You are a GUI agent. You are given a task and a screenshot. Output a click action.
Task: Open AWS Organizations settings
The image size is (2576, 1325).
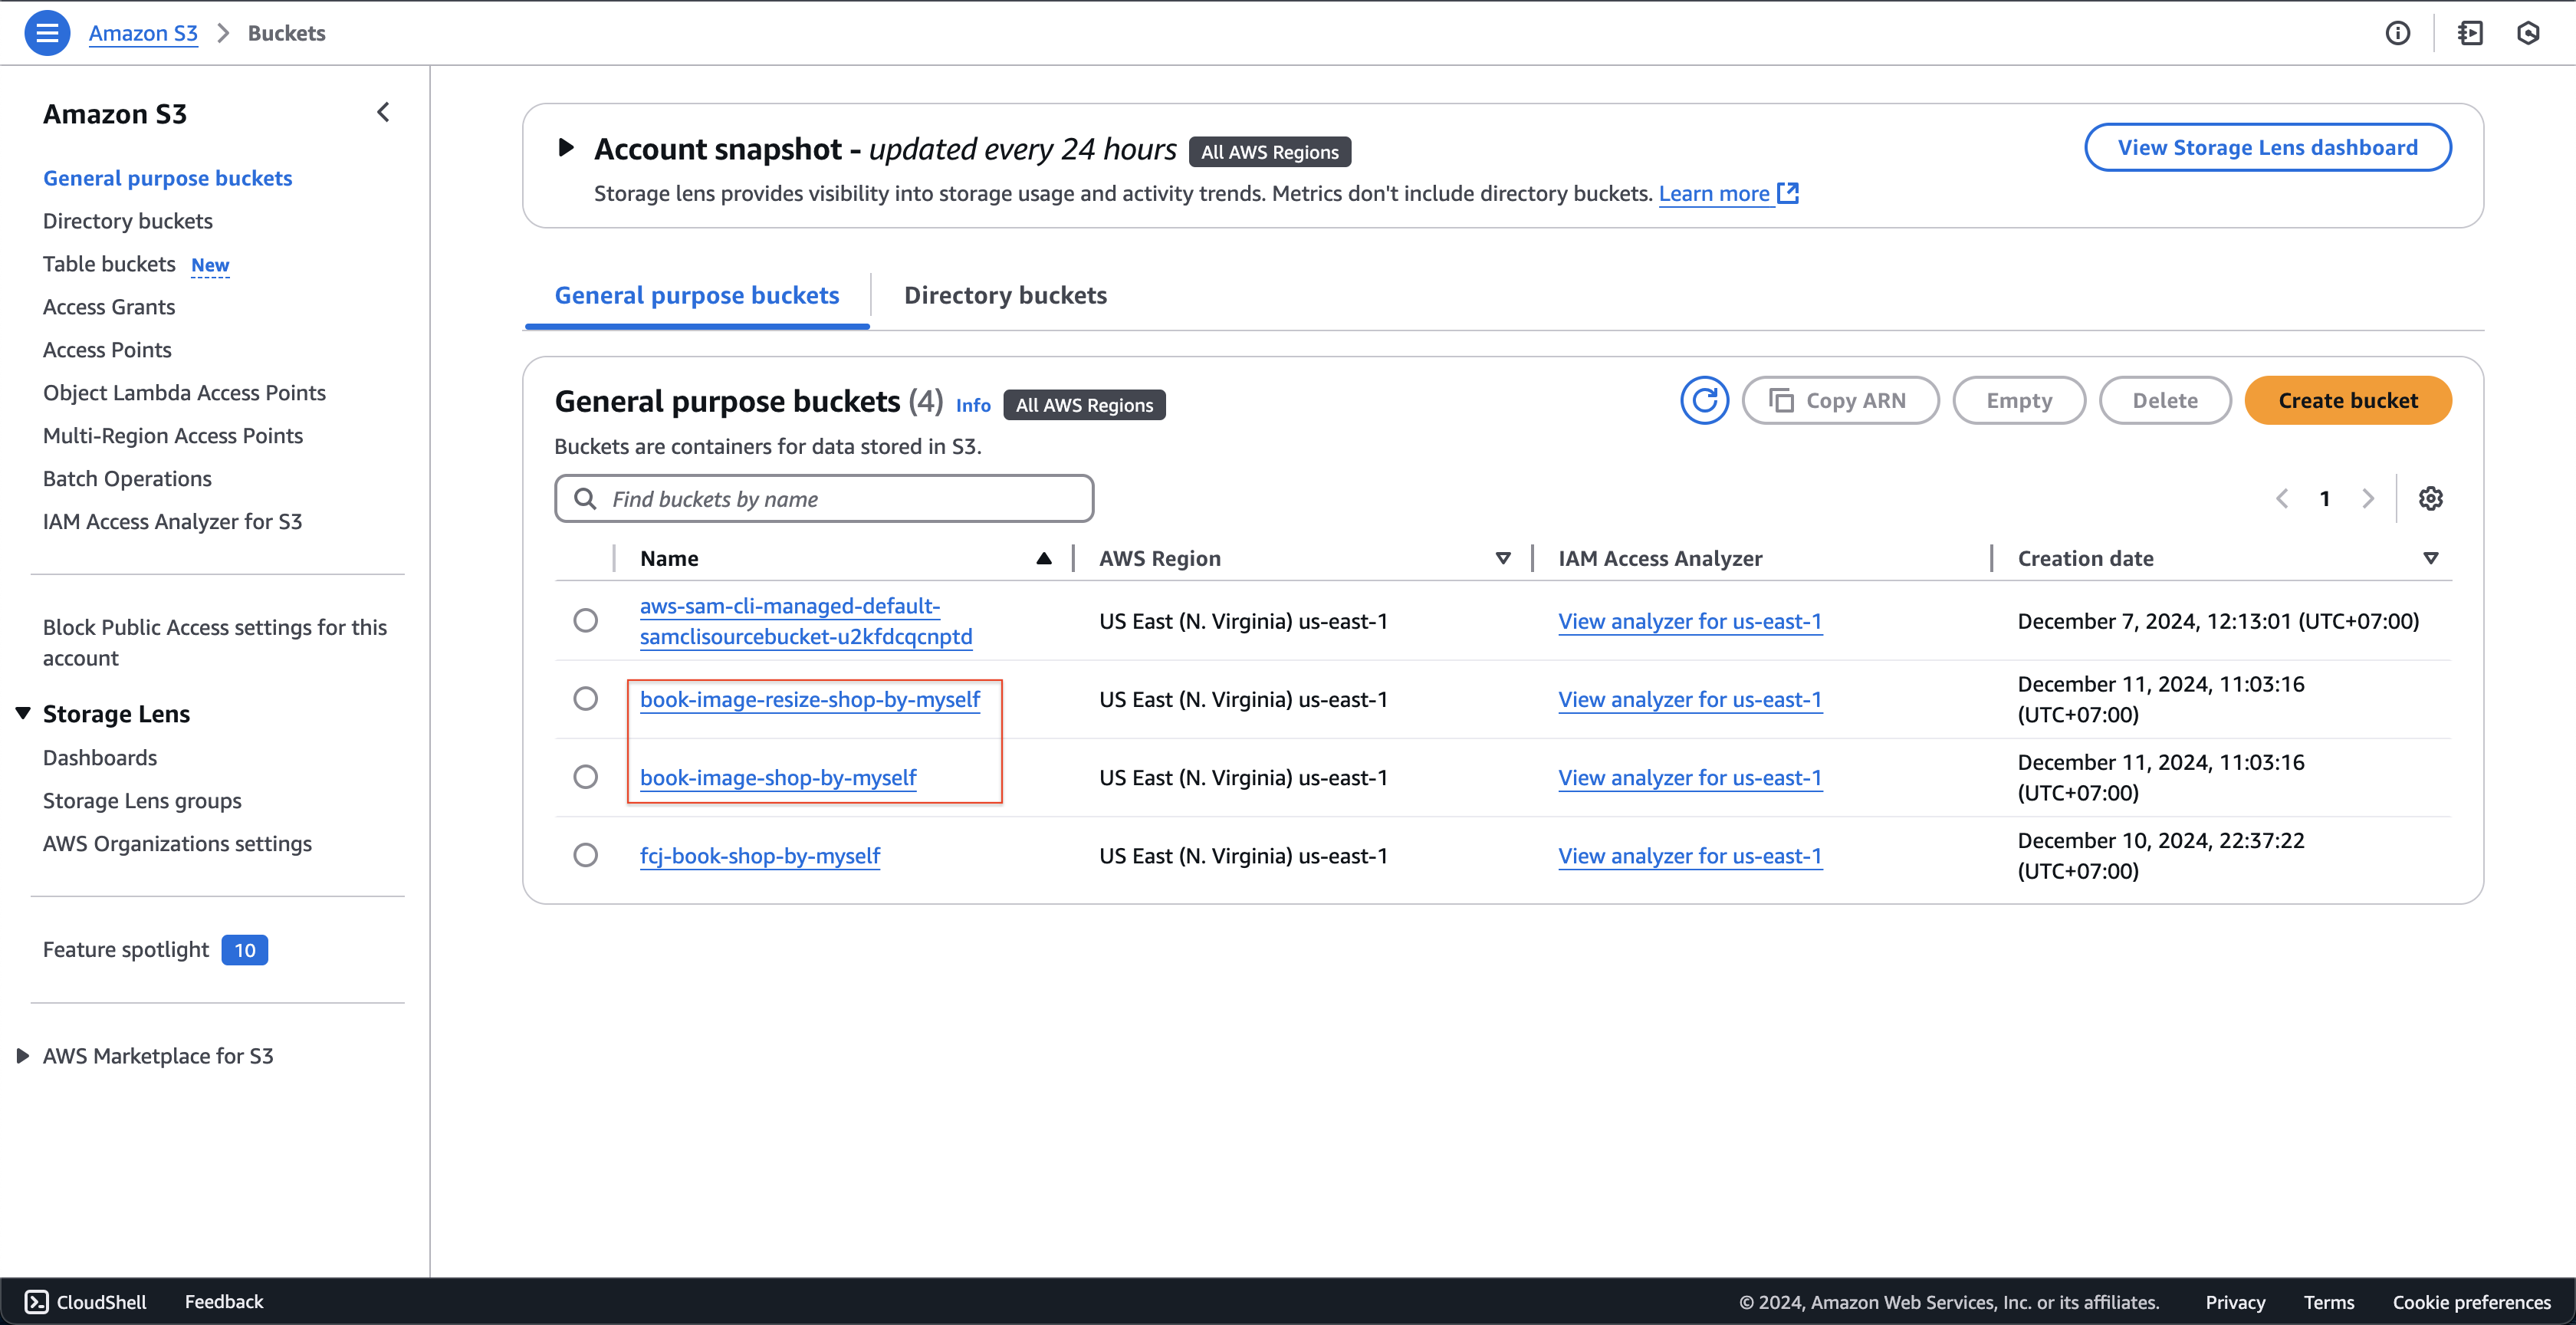177,844
